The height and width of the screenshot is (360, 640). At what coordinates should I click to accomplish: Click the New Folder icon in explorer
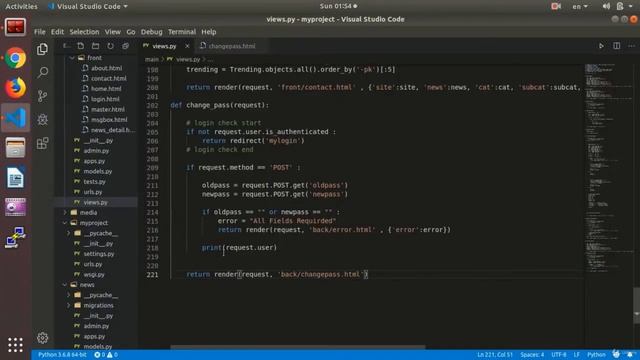tap(96, 46)
